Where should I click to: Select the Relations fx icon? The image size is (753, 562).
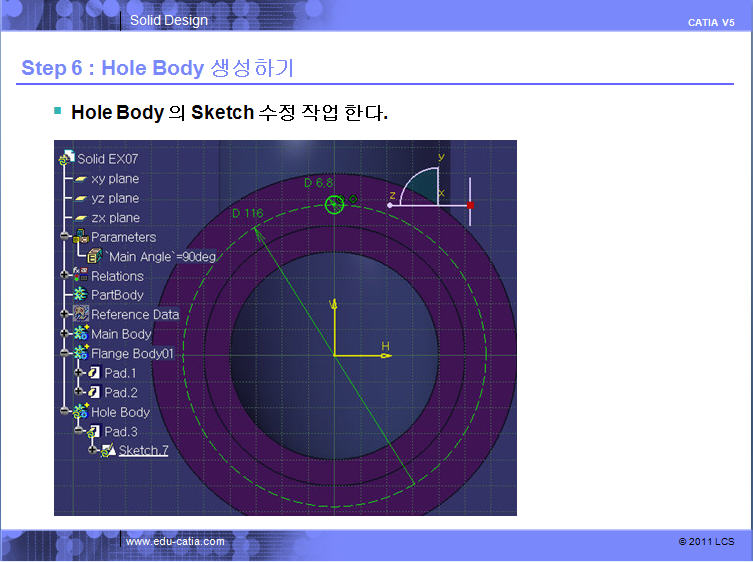coord(81,275)
